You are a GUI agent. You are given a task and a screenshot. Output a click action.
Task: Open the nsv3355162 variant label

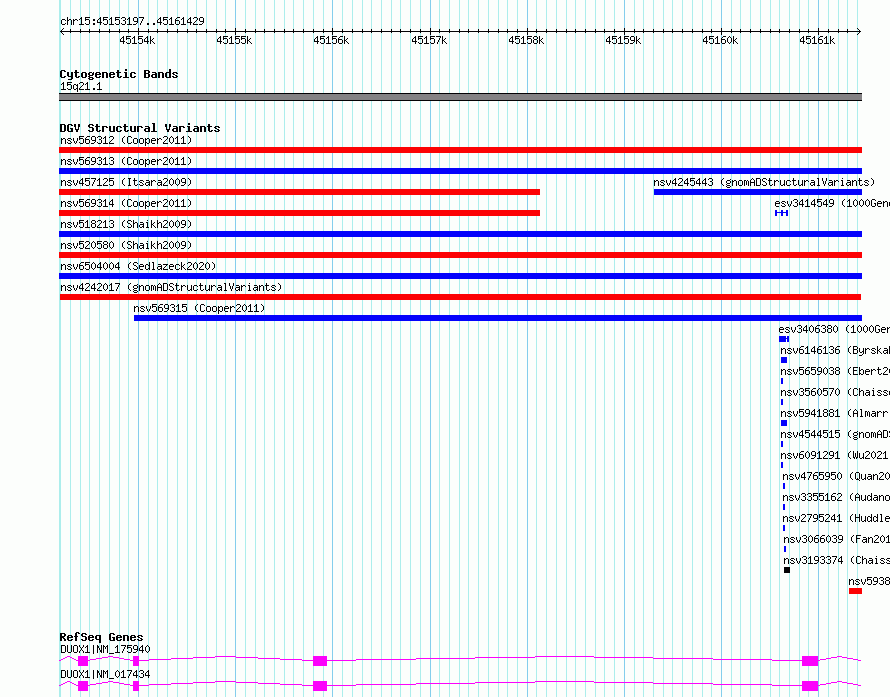tap(836, 497)
